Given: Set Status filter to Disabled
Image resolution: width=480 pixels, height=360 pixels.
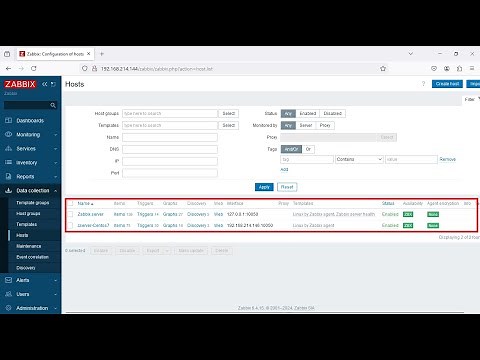Looking at the screenshot, I should (x=333, y=113).
